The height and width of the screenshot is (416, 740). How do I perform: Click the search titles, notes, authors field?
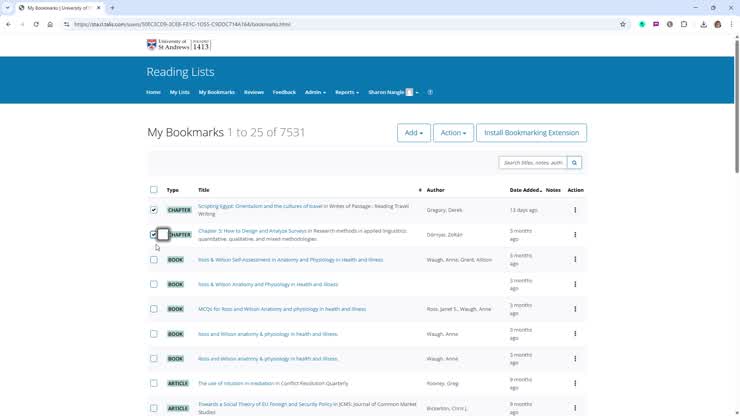tap(533, 162)
